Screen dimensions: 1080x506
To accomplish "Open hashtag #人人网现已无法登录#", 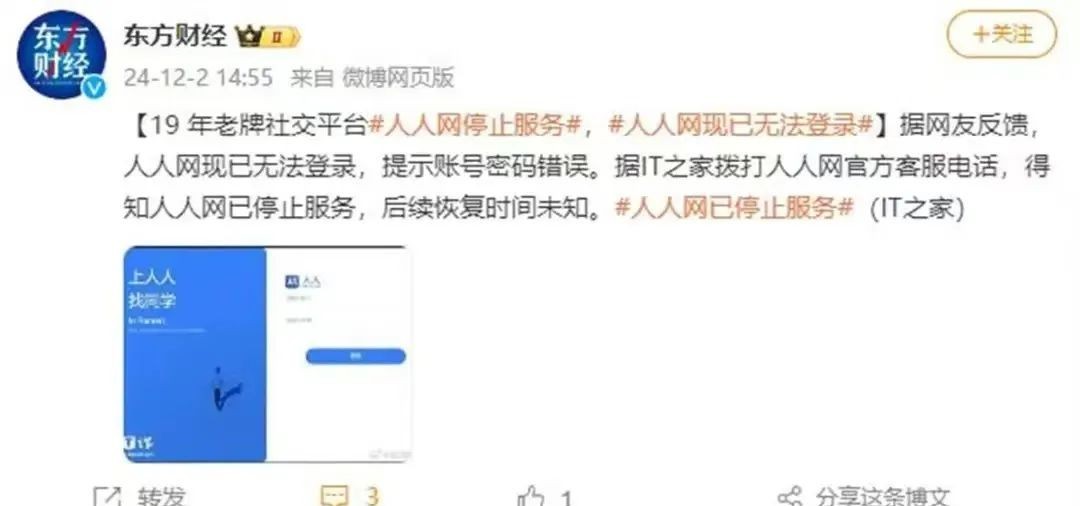I will click(x=741, y=125).
